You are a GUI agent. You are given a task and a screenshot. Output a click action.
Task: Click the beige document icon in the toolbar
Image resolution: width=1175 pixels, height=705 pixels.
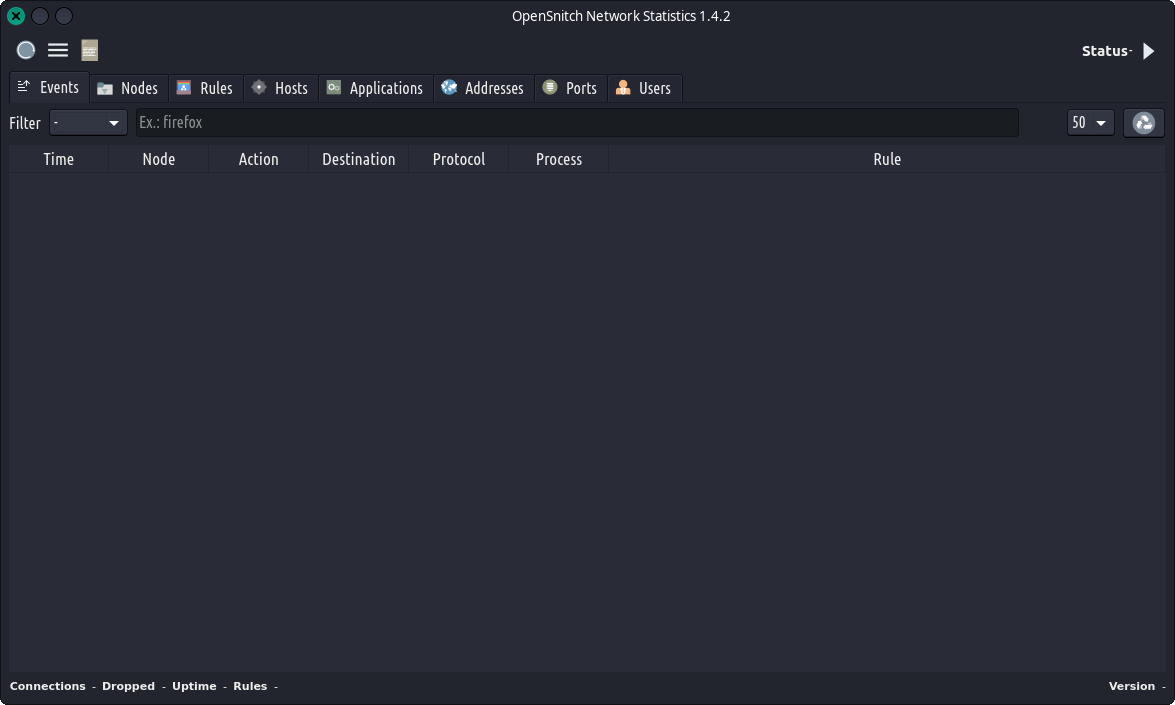90,50
